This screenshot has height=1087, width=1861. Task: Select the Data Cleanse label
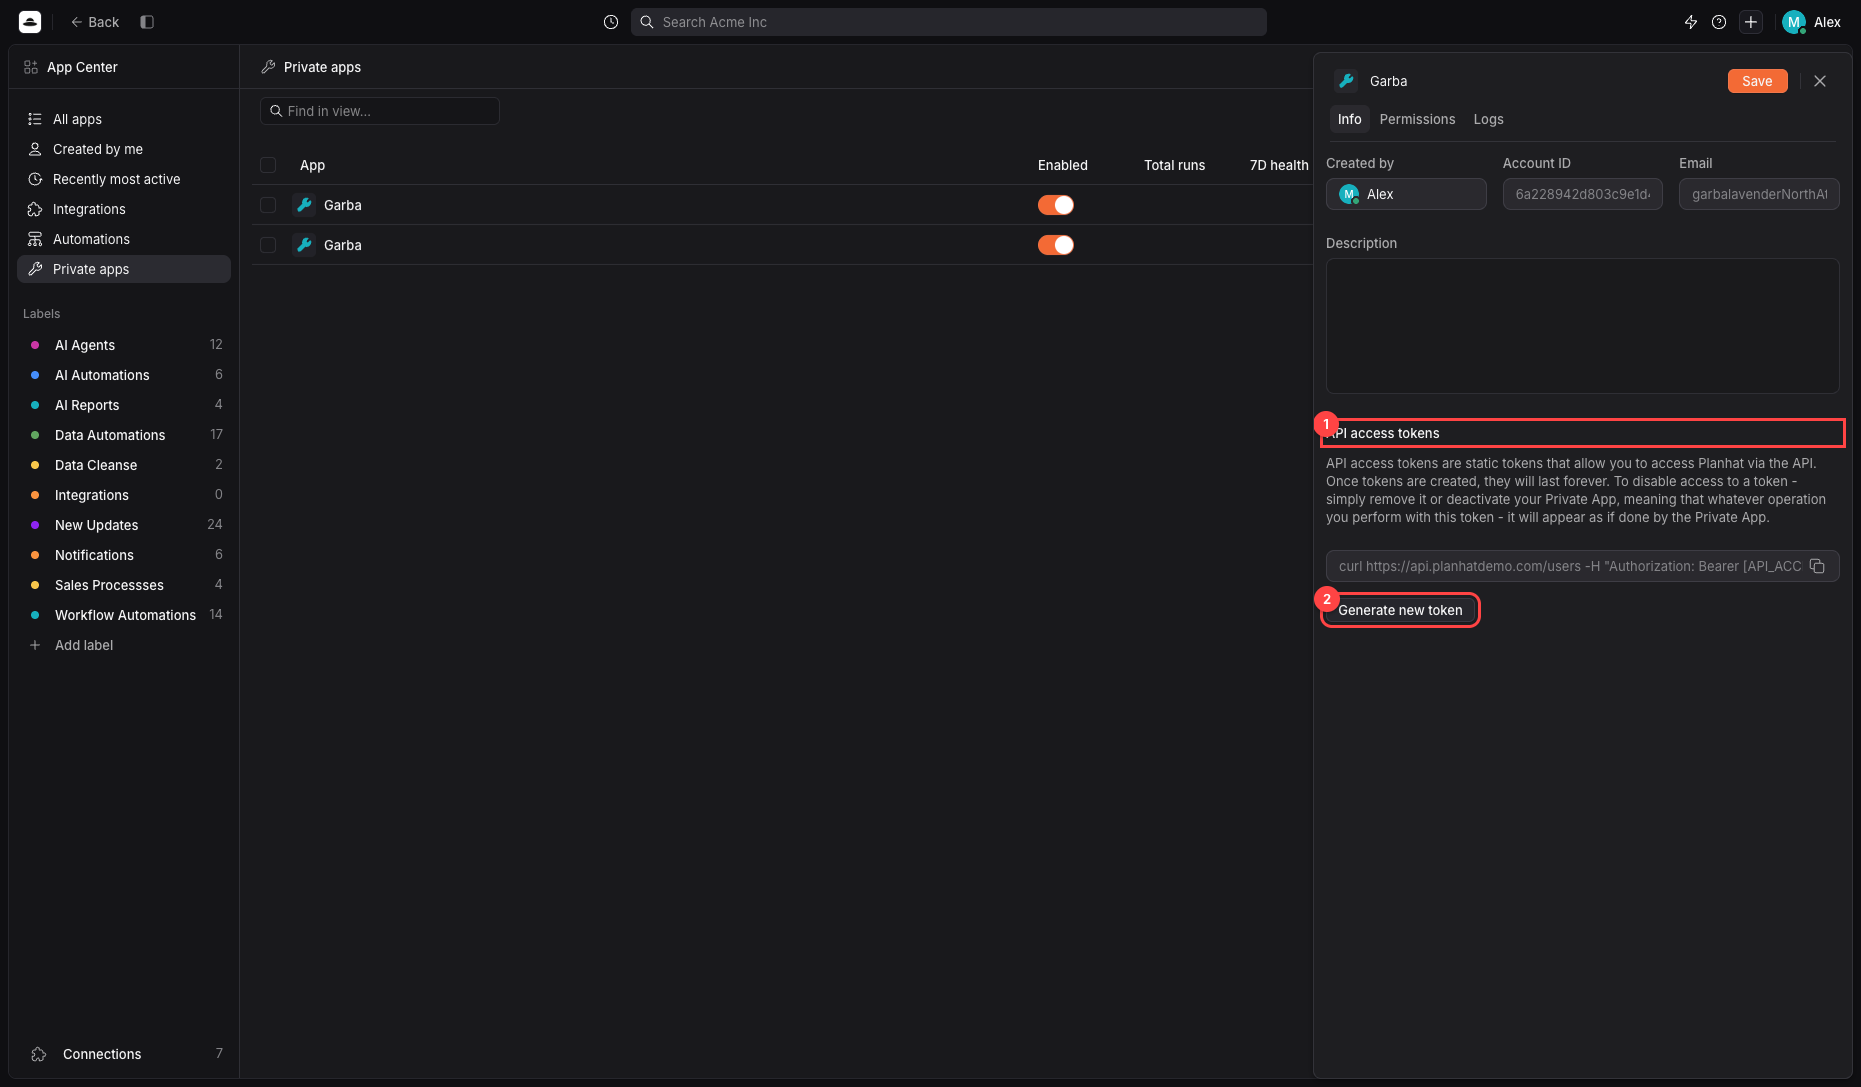pos(124,465)
